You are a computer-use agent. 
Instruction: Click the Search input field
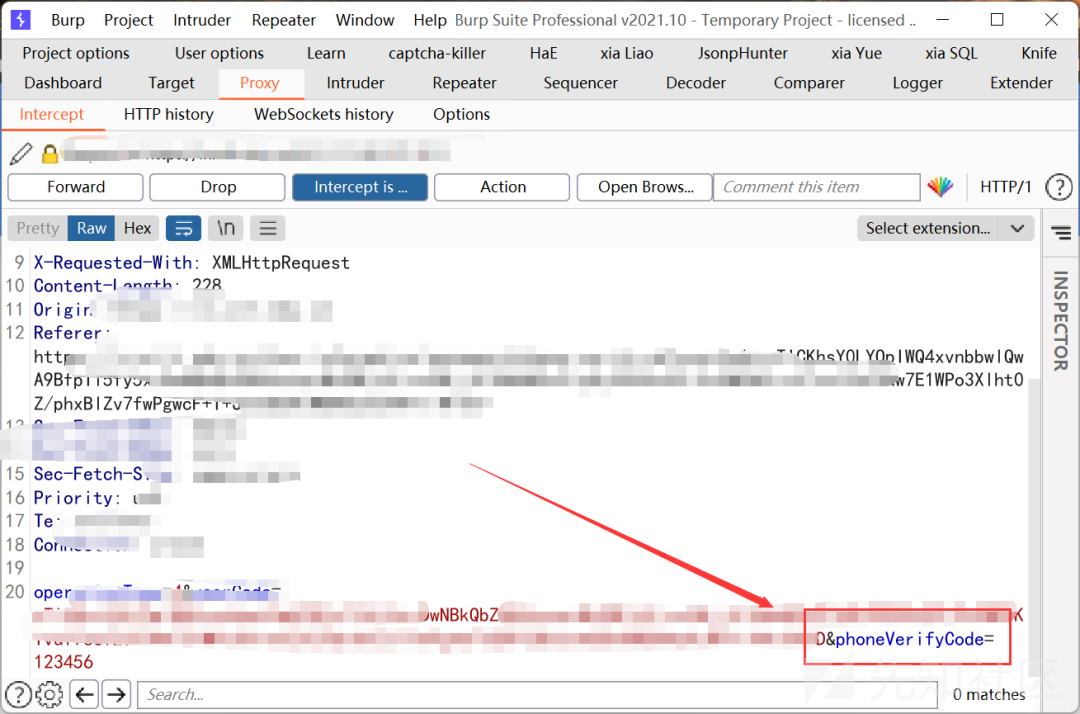(x=537, y=695)
